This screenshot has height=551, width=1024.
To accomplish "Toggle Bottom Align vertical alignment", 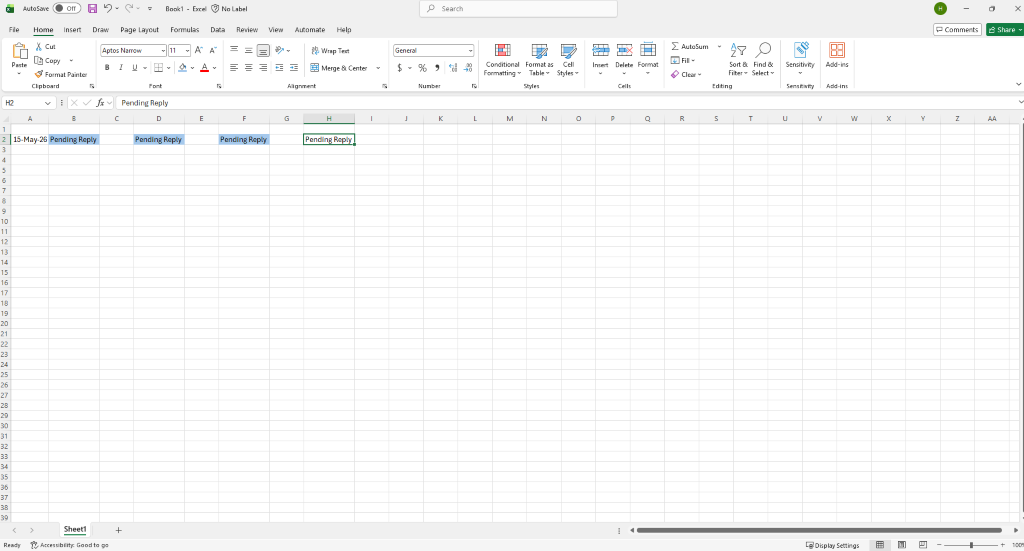I will click(x=263, y=50).
